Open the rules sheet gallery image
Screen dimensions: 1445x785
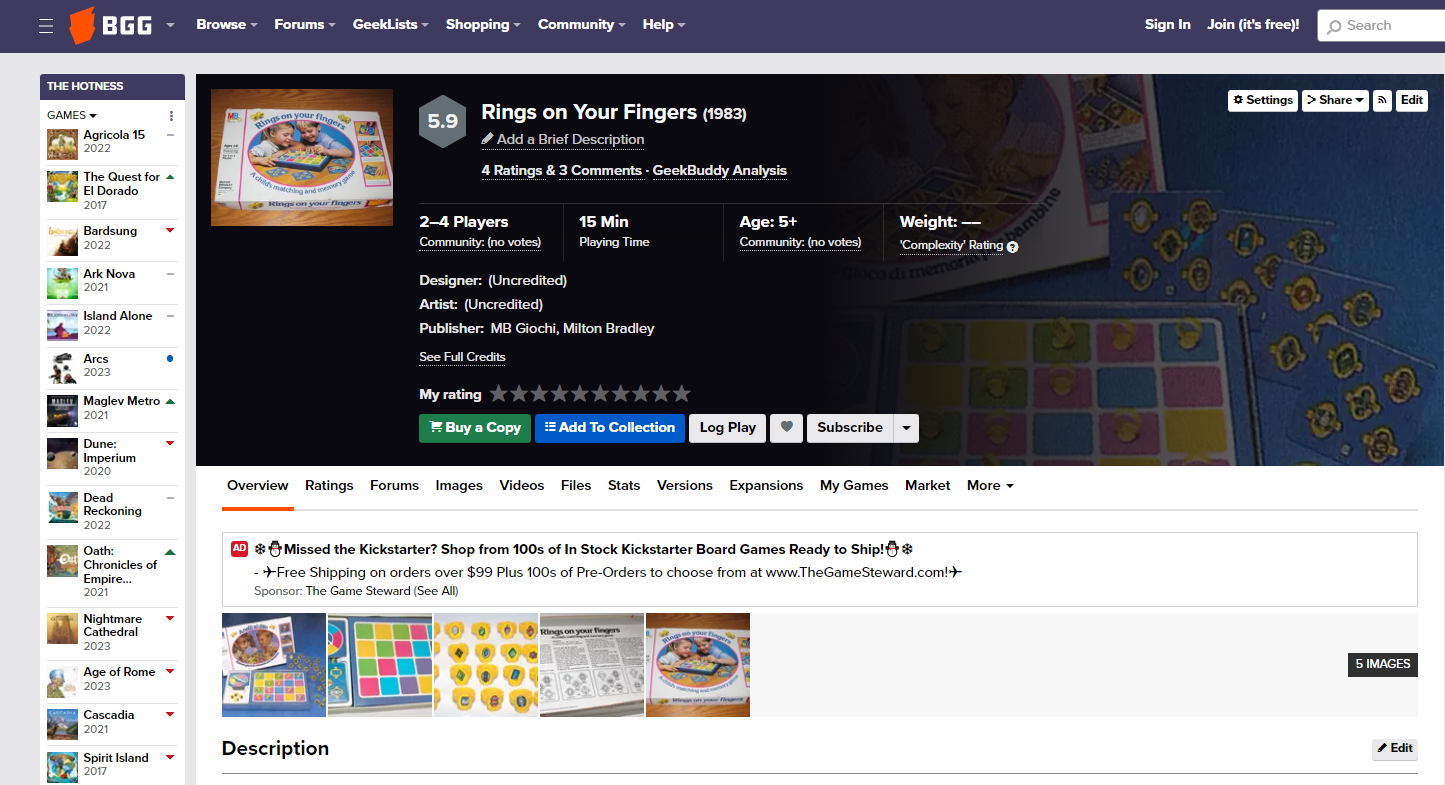[592, 665]
